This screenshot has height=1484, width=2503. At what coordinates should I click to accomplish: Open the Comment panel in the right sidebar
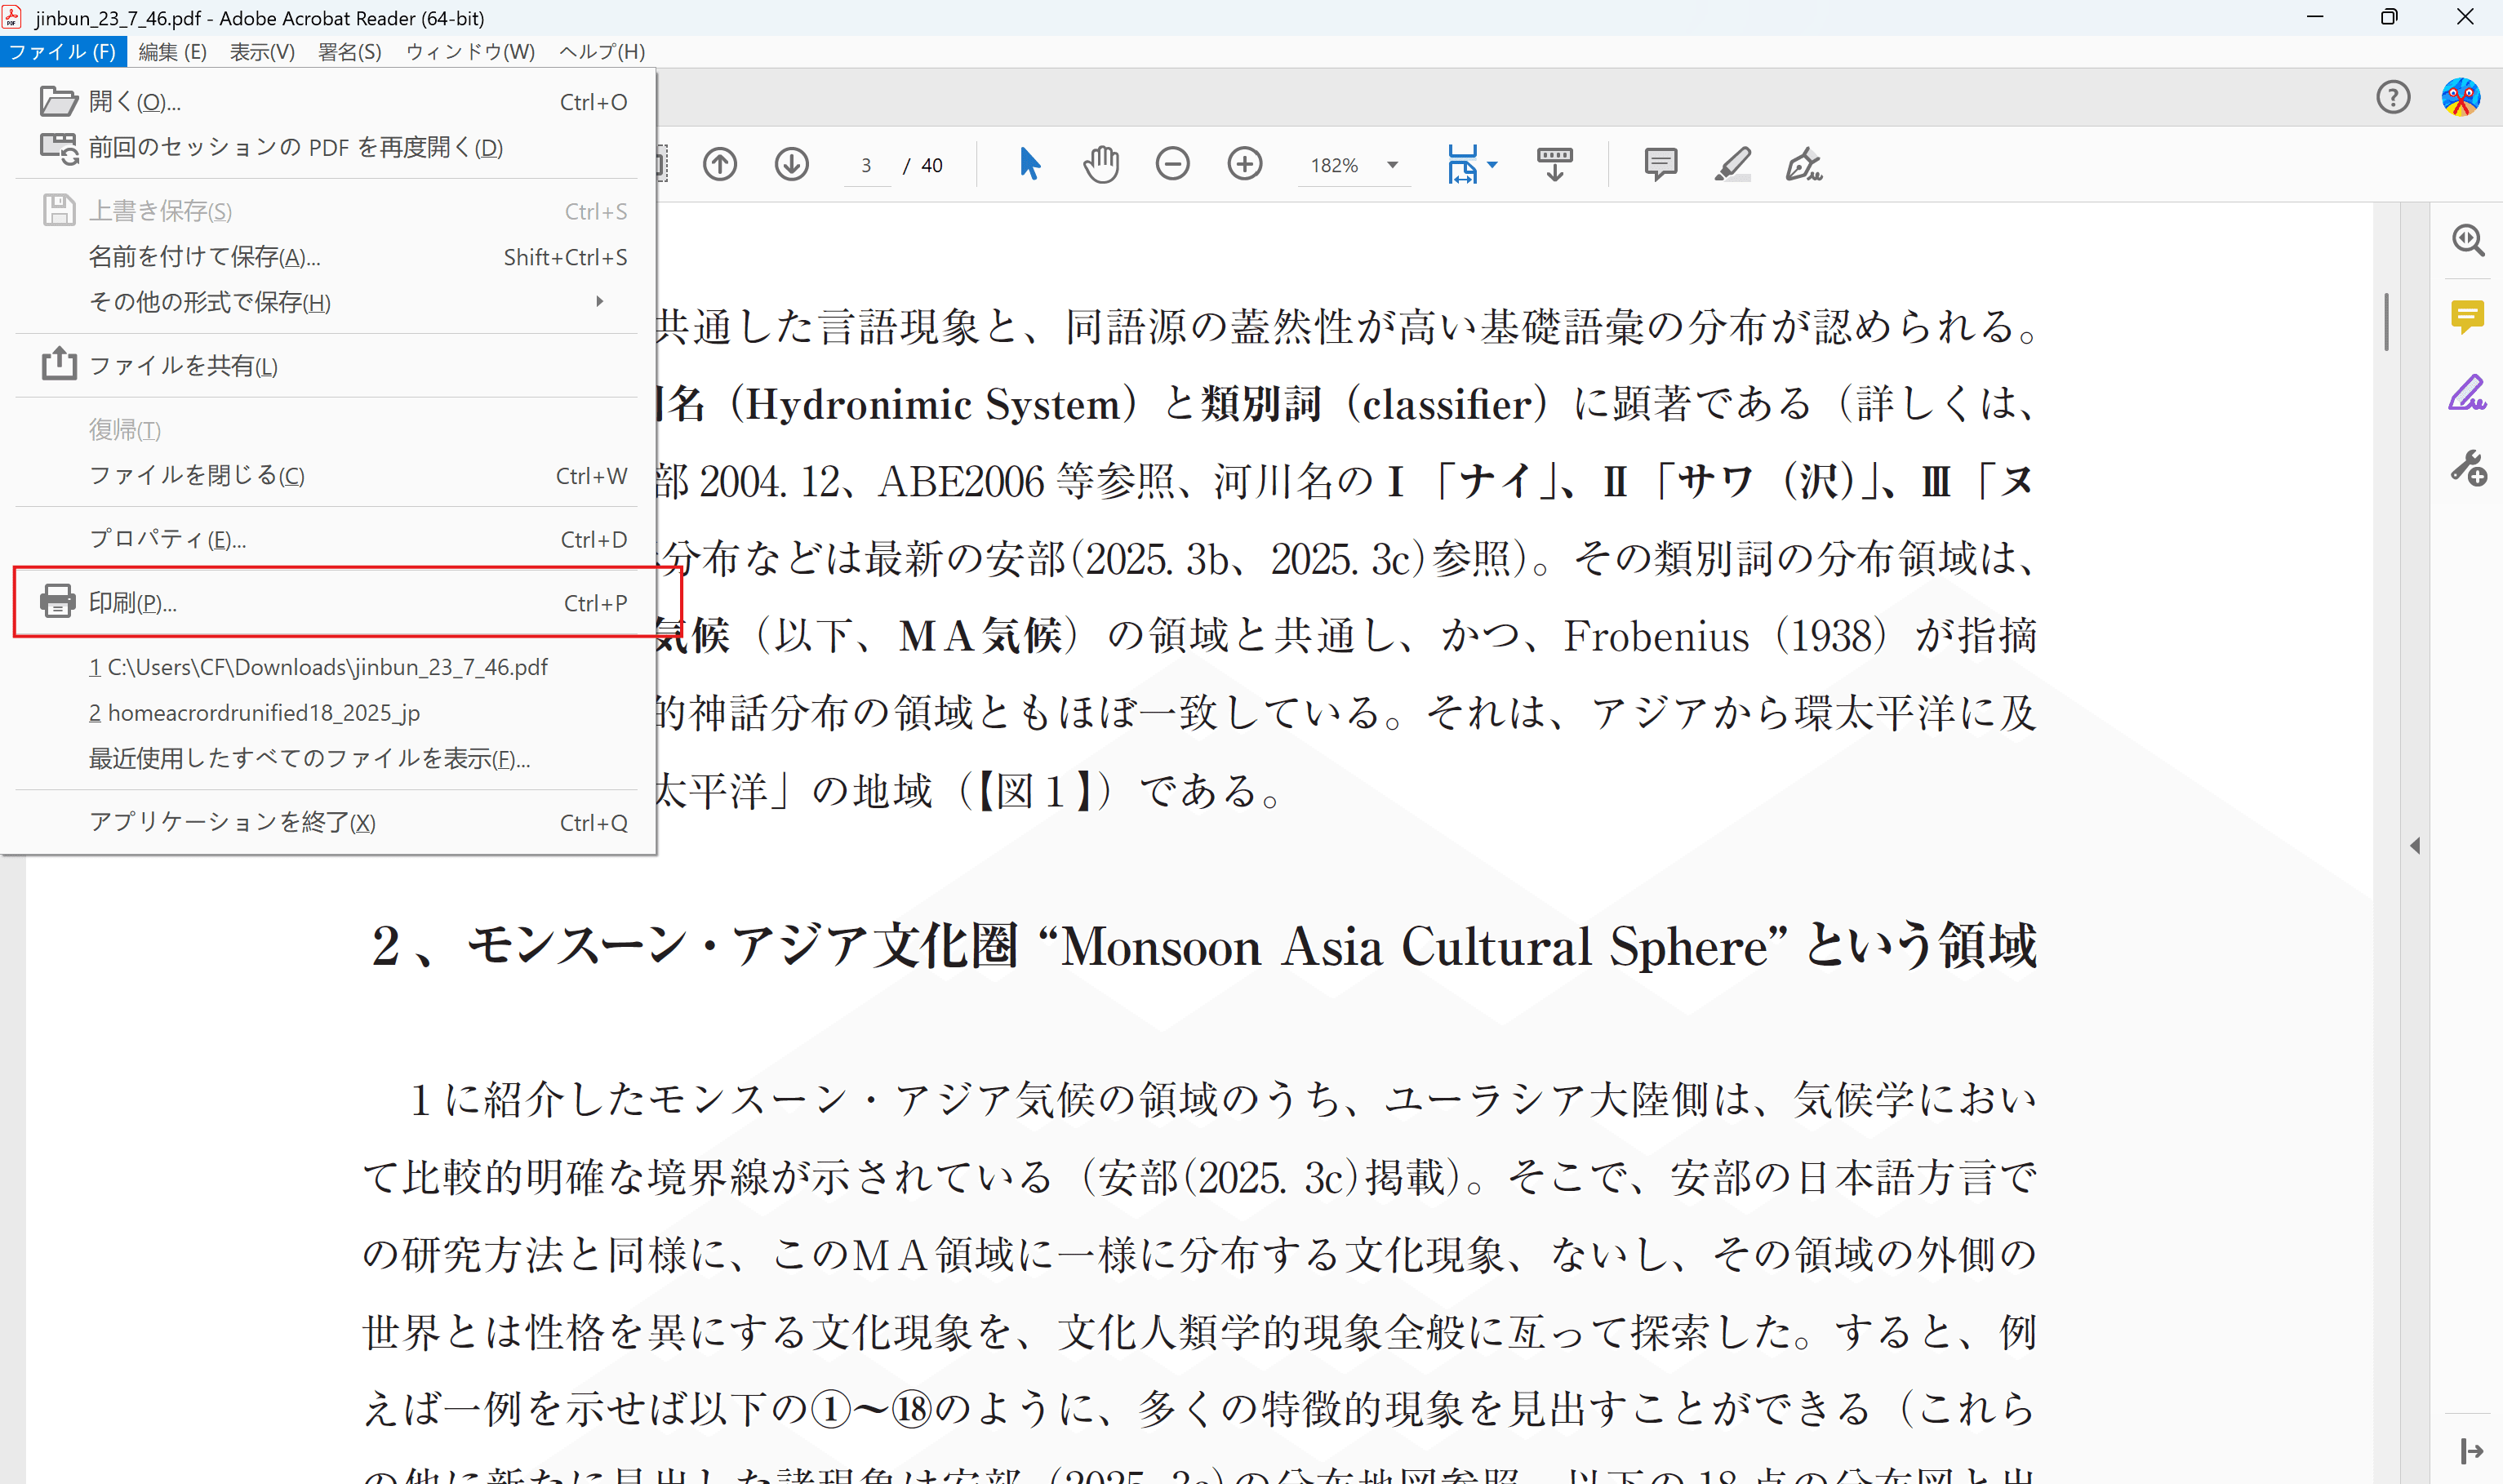[x=2468, y=317]
